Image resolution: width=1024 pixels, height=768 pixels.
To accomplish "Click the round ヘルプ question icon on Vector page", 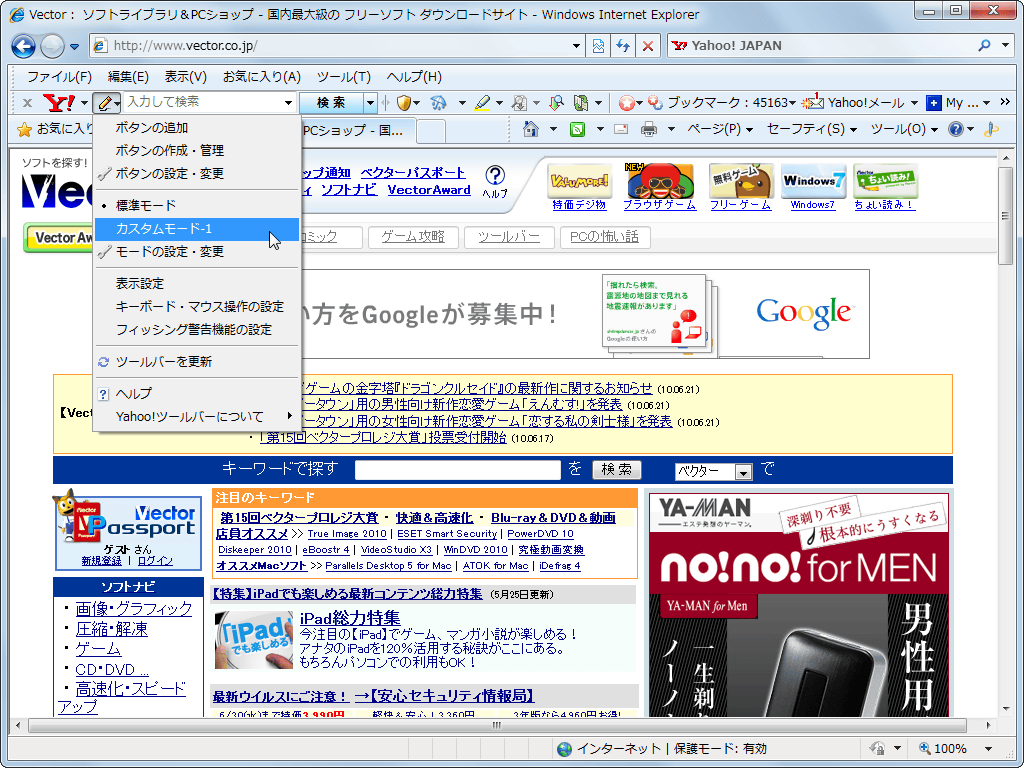I will click(495, 175).
